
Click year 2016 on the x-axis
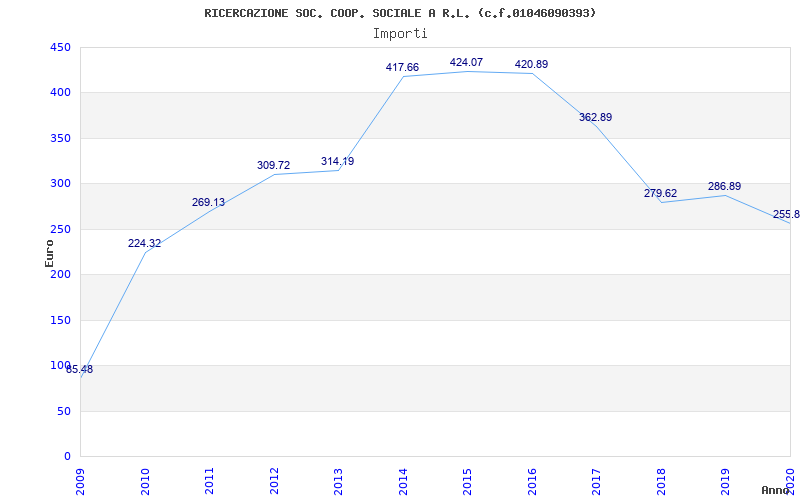[532, 481]
